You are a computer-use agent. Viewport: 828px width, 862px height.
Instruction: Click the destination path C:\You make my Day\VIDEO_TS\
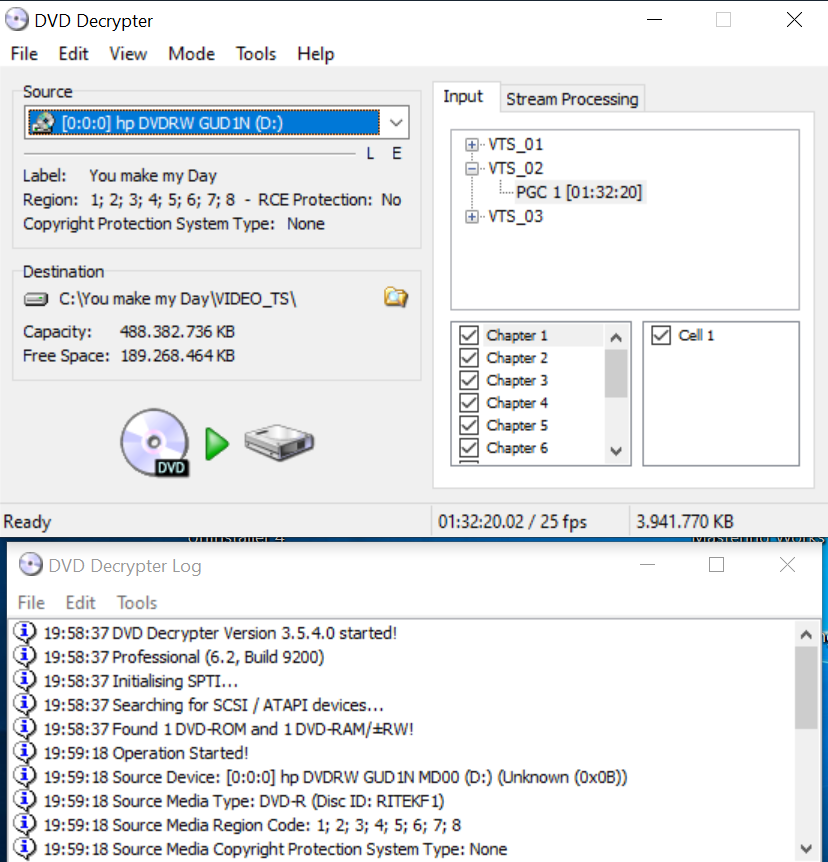coord(178,299)
